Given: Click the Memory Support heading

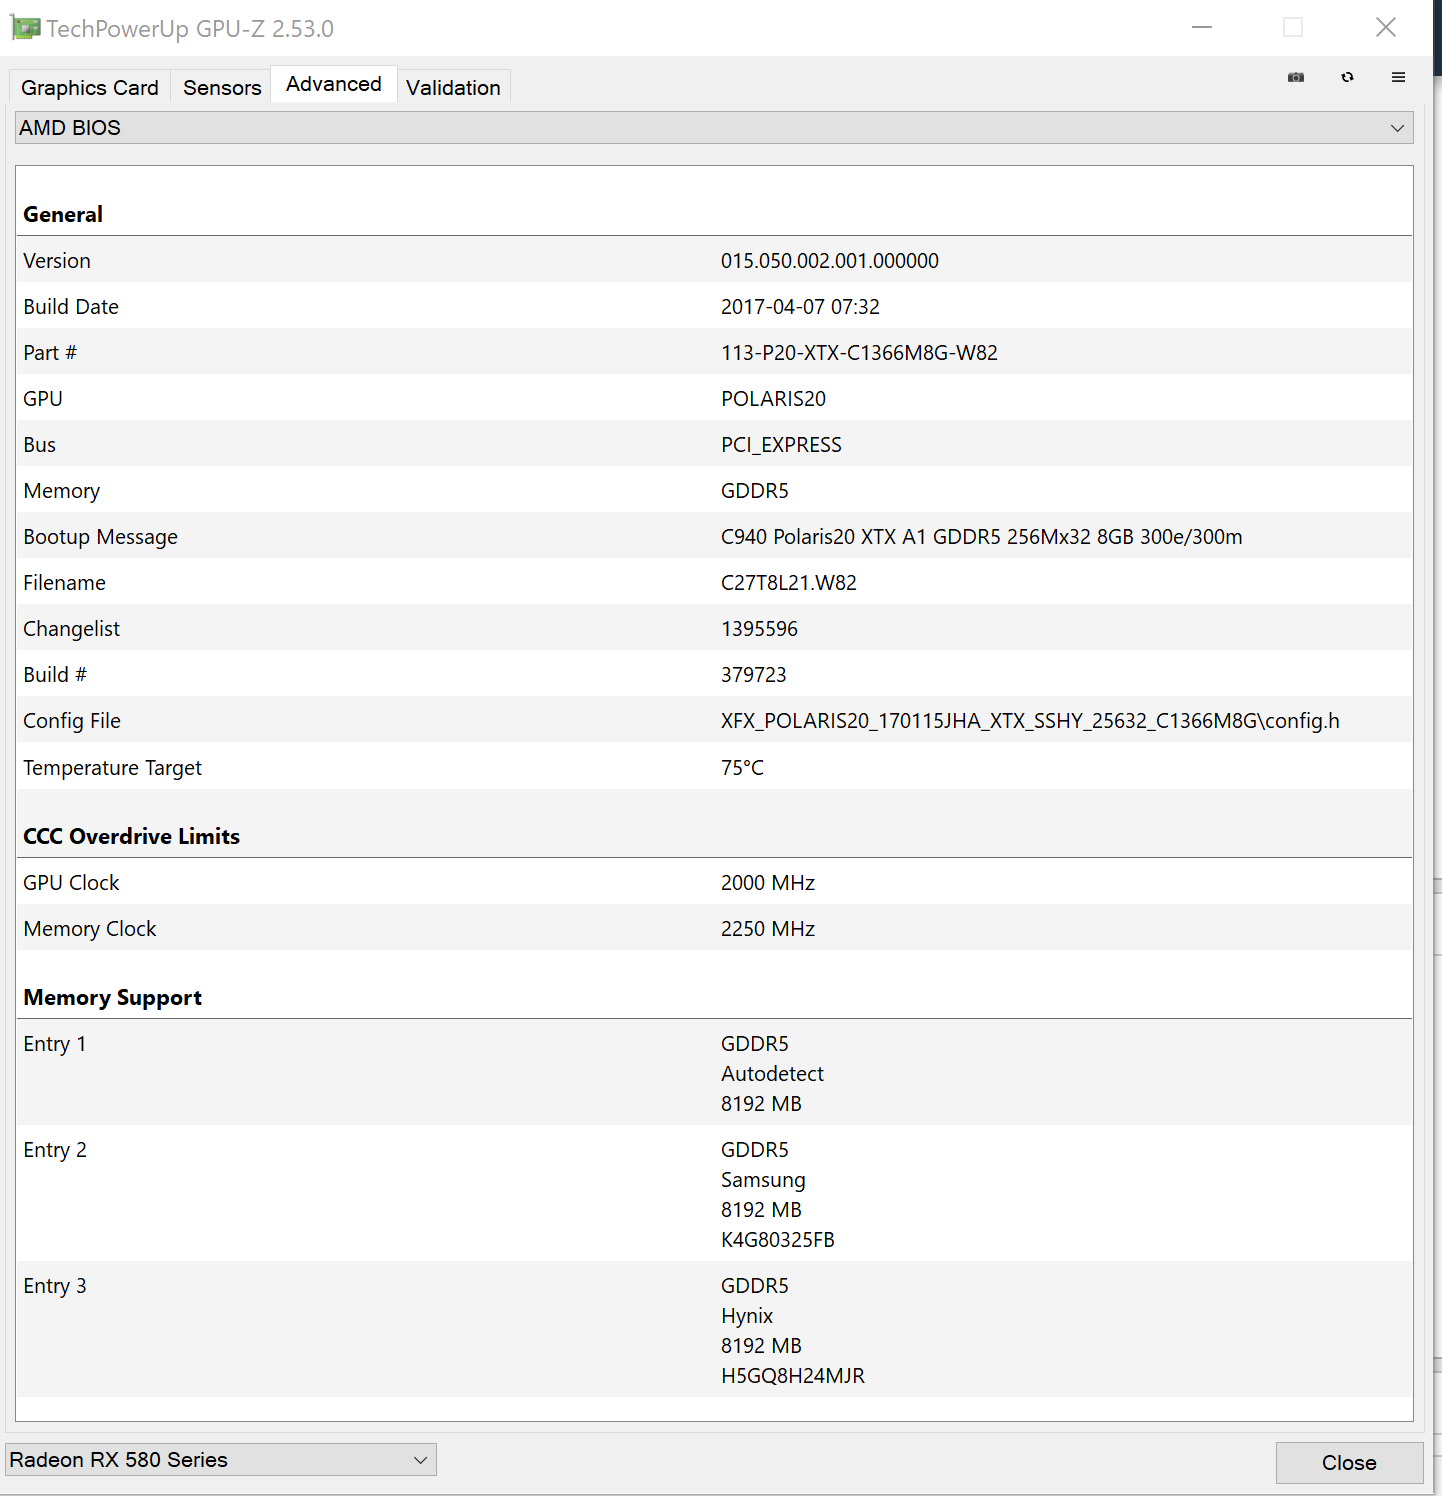Looking at the screenshot, I should [113, 998].
